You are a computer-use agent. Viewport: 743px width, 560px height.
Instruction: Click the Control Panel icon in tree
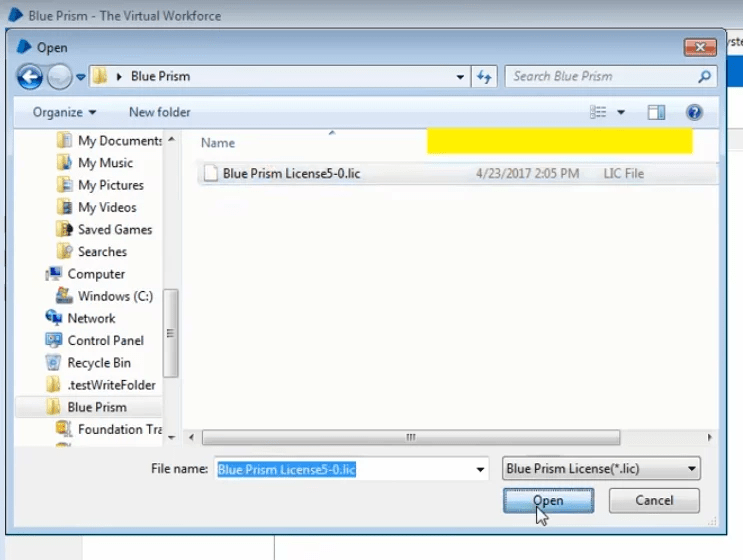pos(54,340)
